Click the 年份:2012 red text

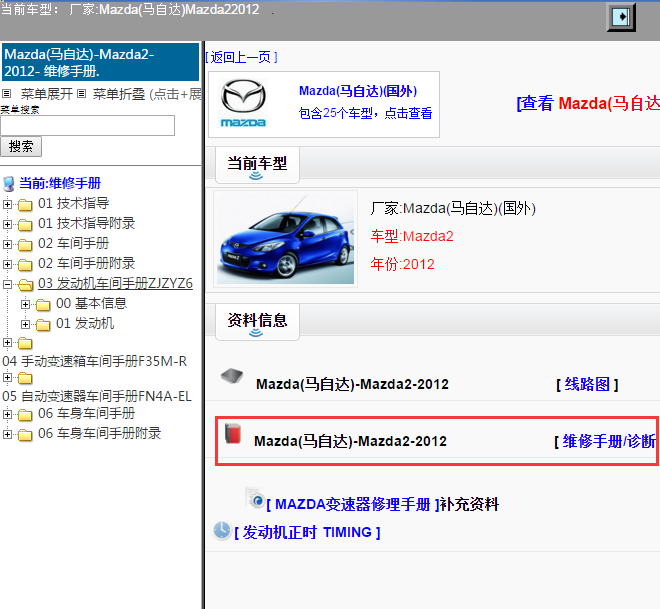pyautogui.click(x=402, y=264)
